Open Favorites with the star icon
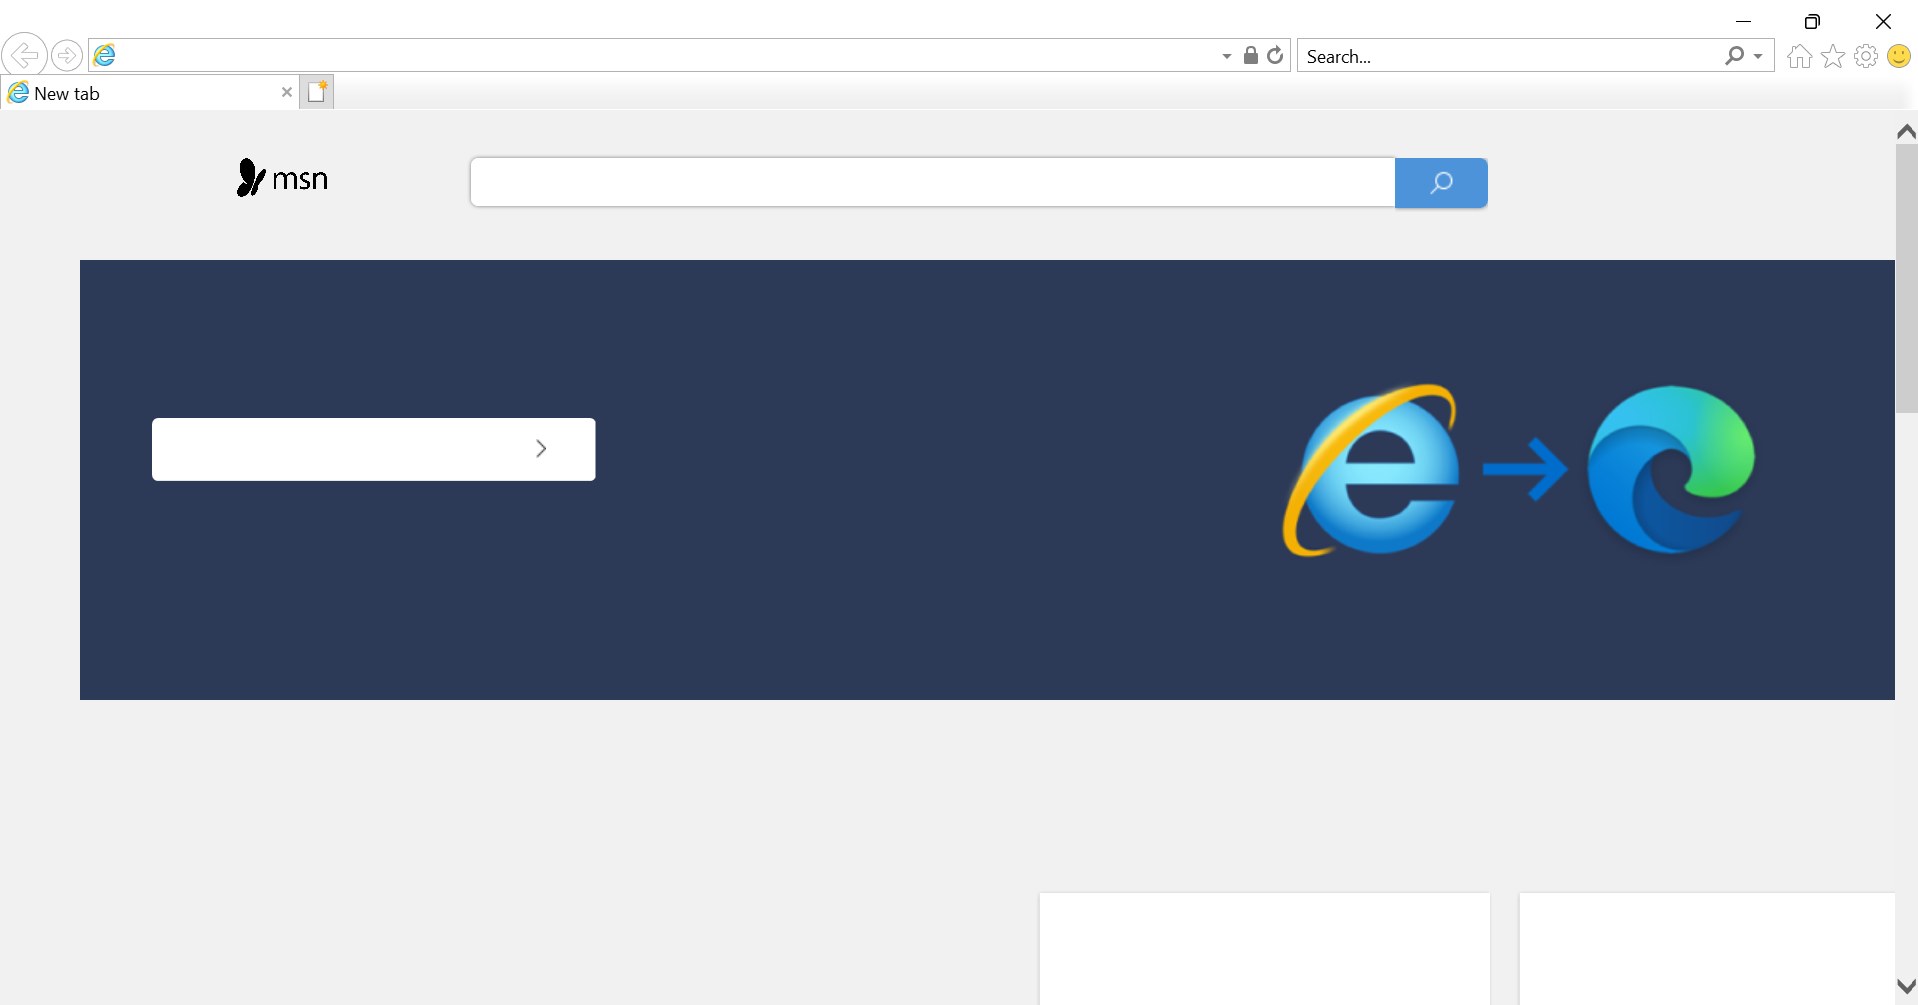Image resolution: width=1918 pixels, height=1005 pixels. 1832,57
